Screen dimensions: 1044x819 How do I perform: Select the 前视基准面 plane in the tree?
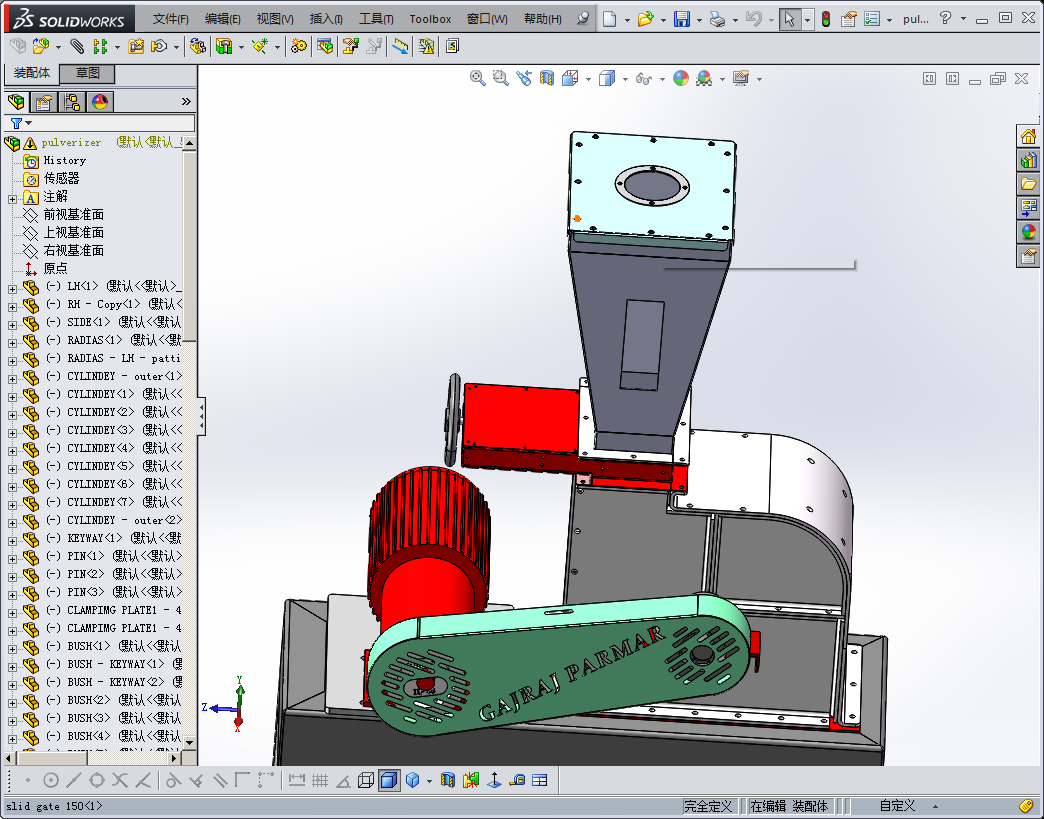click(x=73, y=214)
